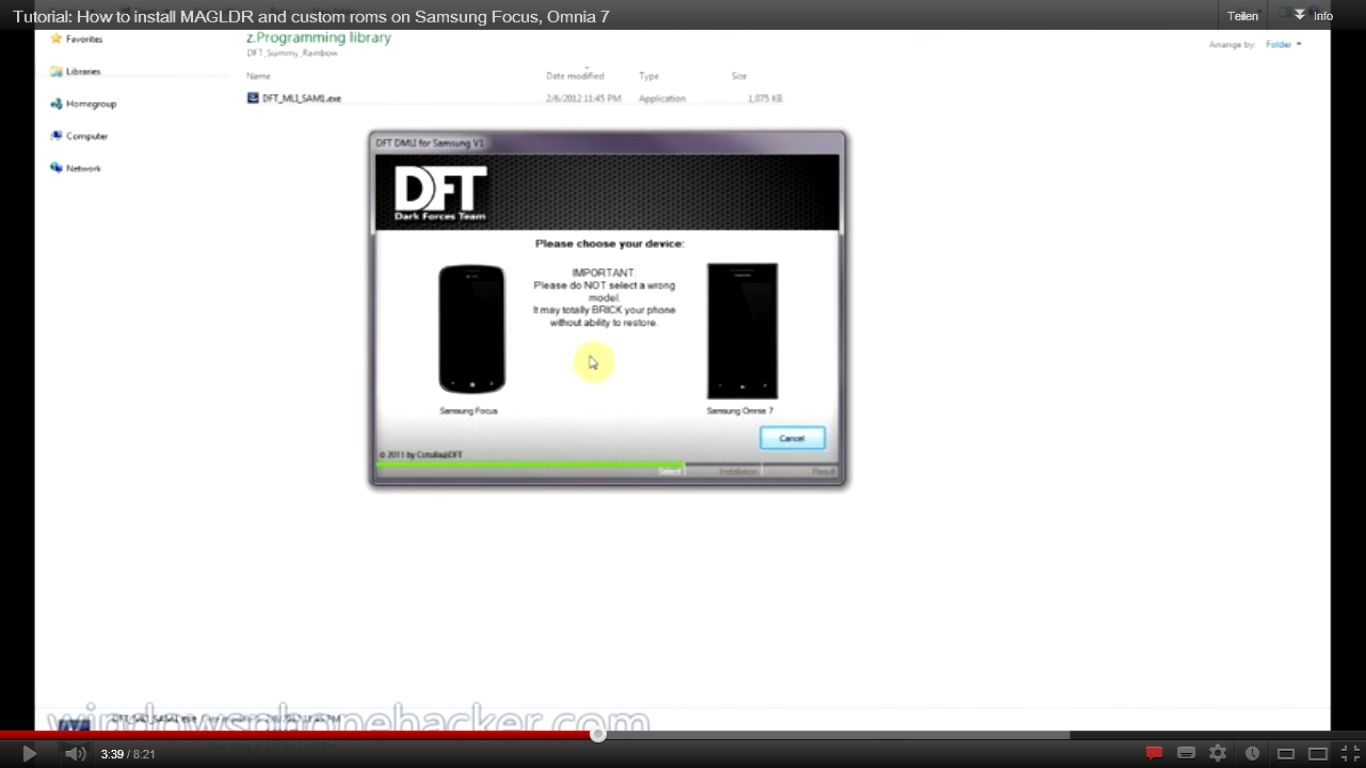Image resolution: width=1366 pixels, height=768 pixels.
Task: Open Favorites star icon in the sidebar
Action: [x=56, y=39]
